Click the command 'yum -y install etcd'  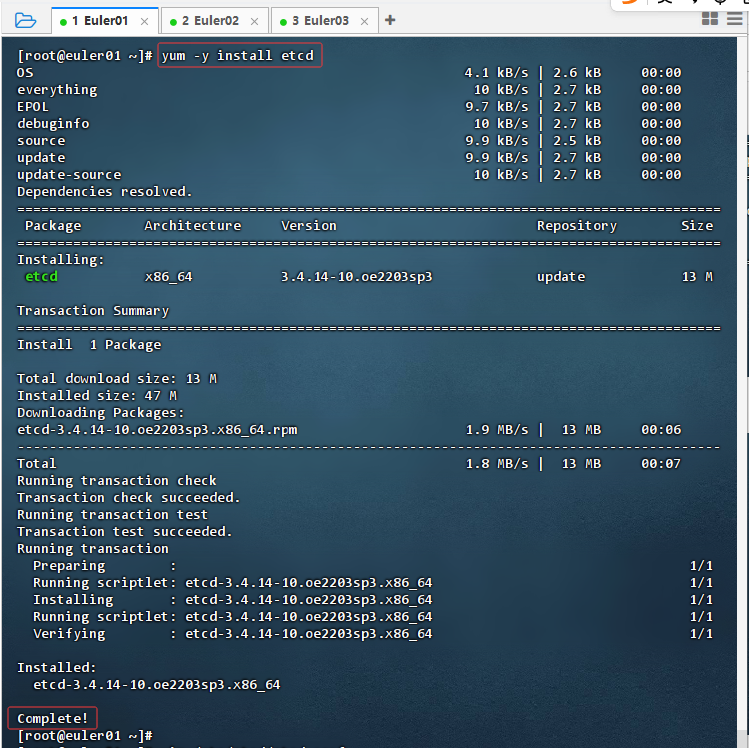coord(238,56)
